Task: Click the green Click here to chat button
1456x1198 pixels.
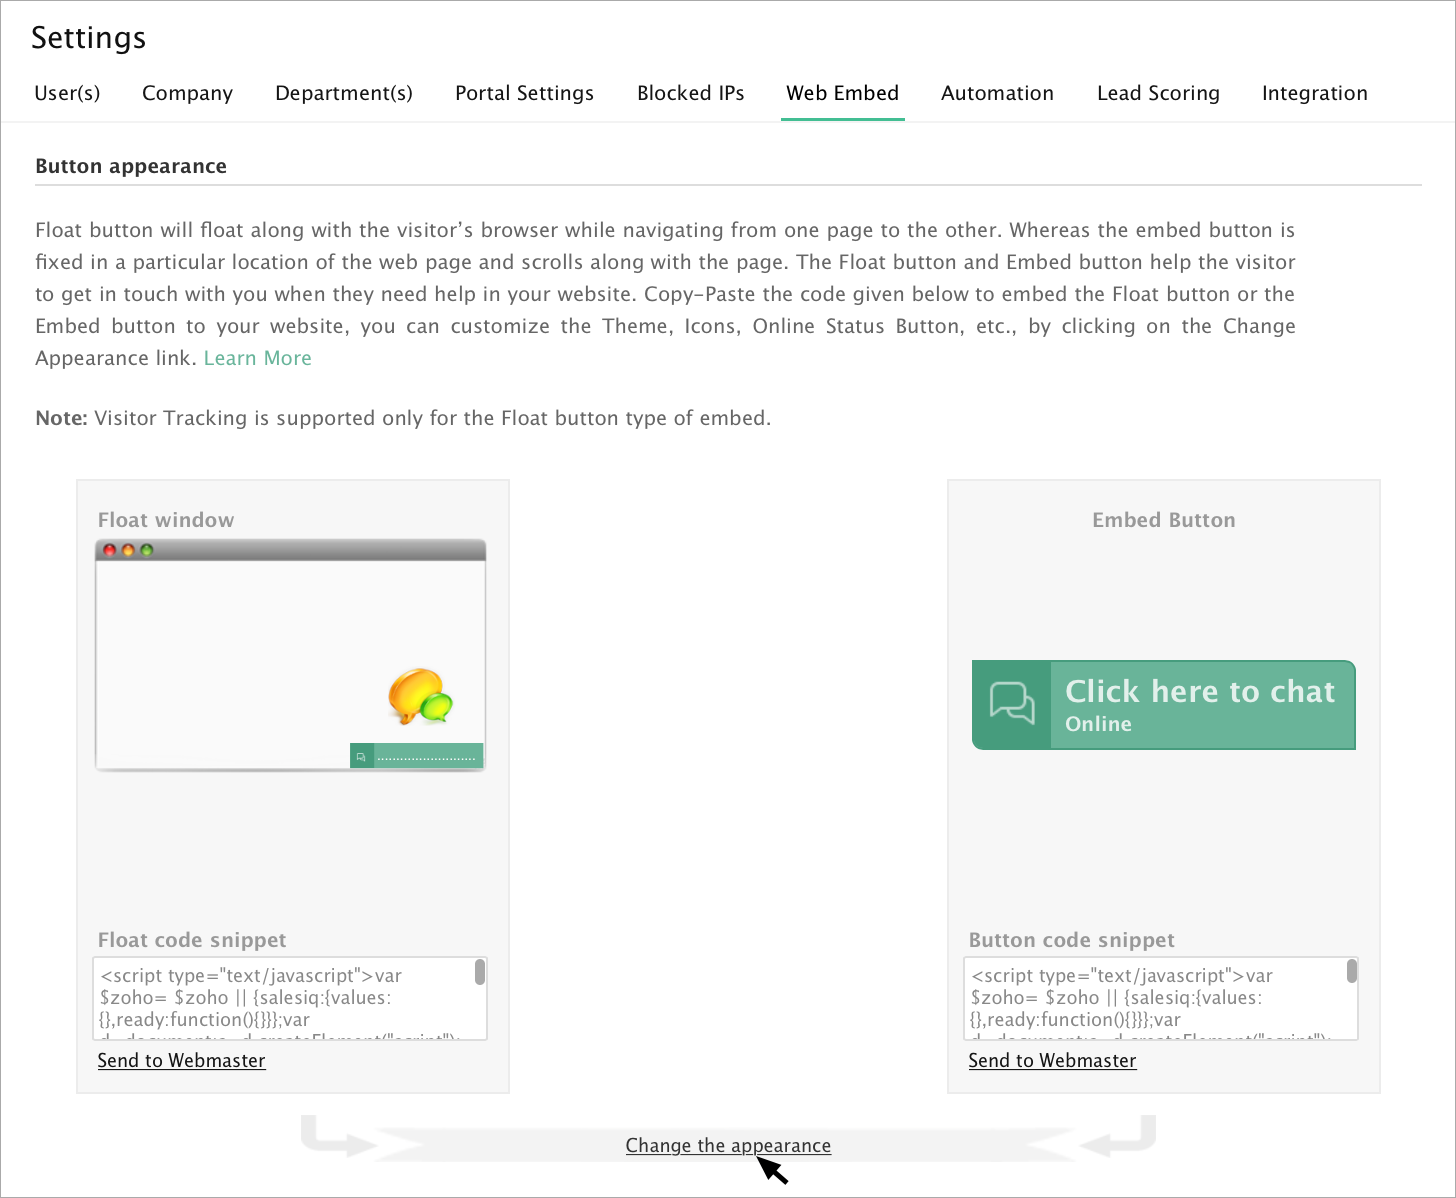Action: [1164, 705]
